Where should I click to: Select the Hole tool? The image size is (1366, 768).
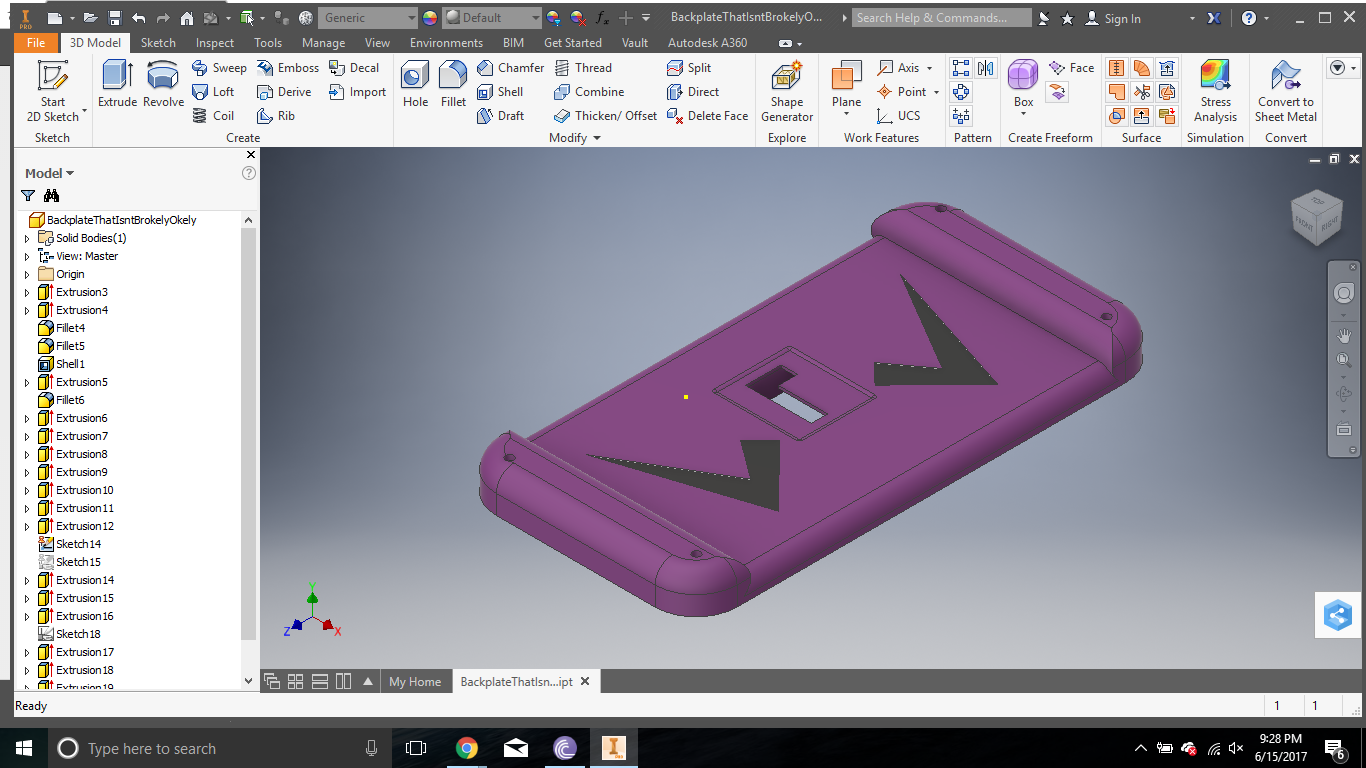click(415, 84)
